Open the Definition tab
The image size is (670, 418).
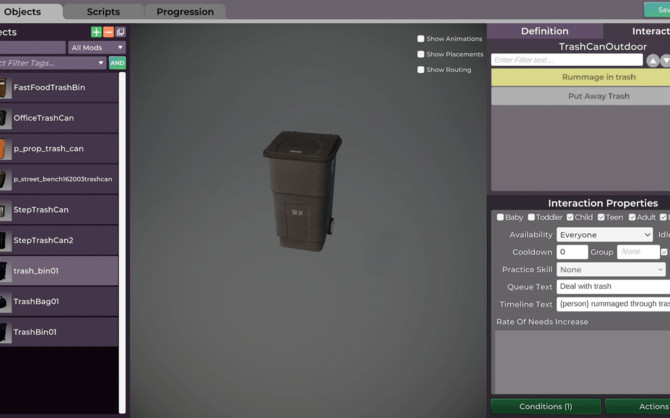point(545,31)
